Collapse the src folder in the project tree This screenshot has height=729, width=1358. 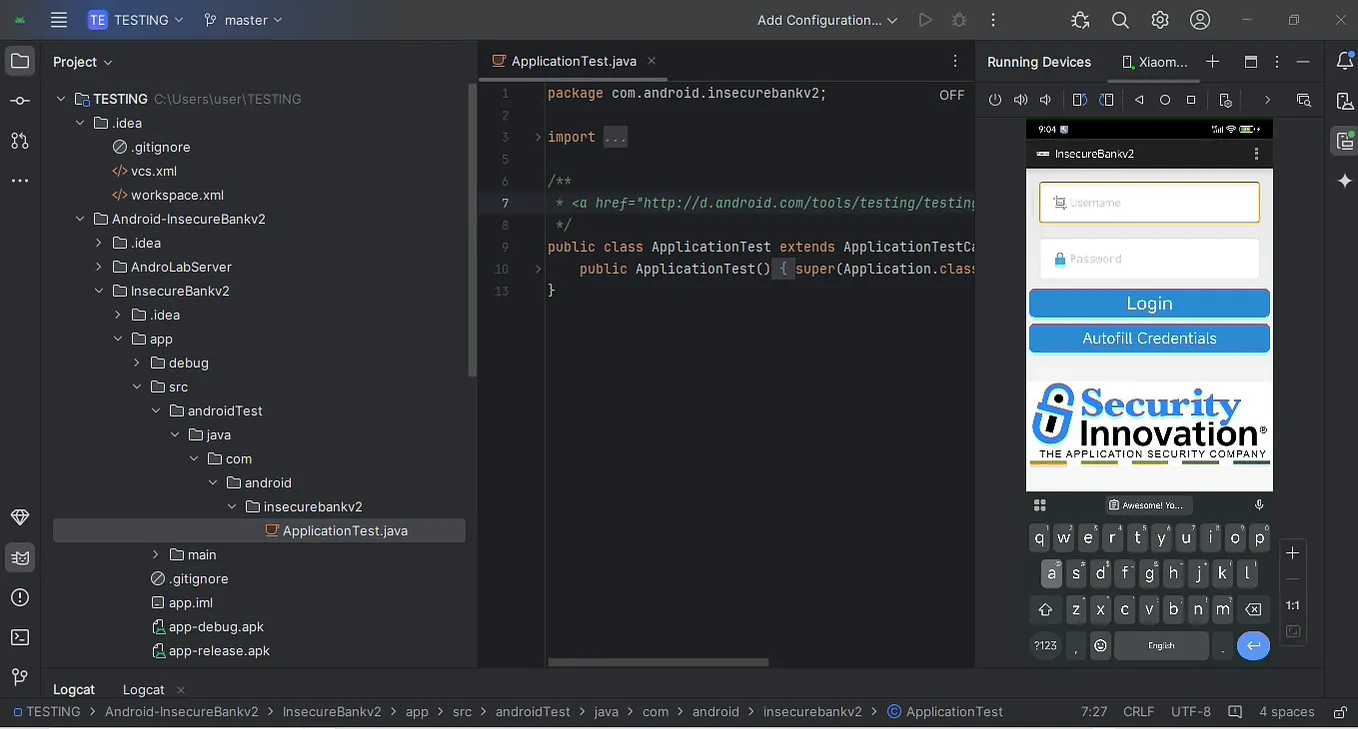(137, 386)
